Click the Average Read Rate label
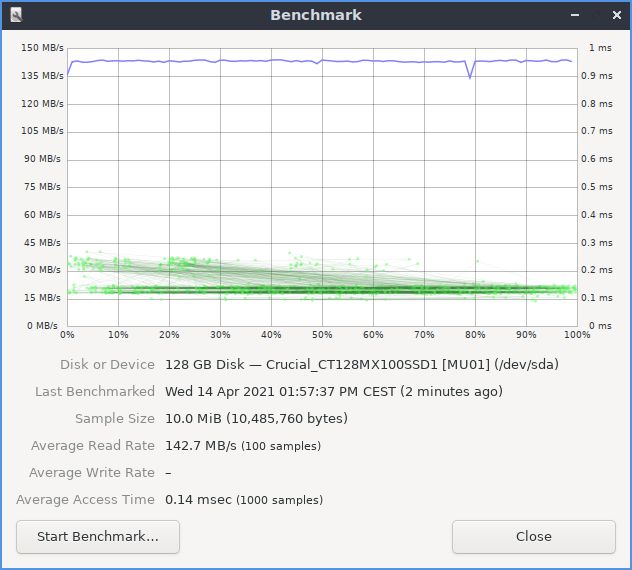 click(93, 445)
